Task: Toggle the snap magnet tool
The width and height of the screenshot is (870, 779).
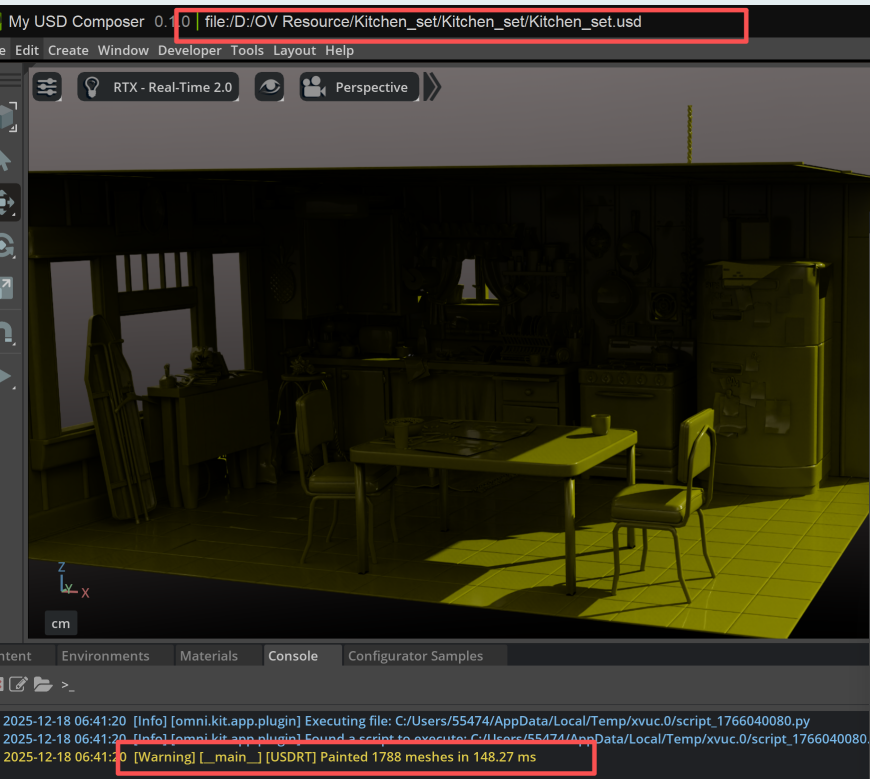Action: click(x=8, y=332)
